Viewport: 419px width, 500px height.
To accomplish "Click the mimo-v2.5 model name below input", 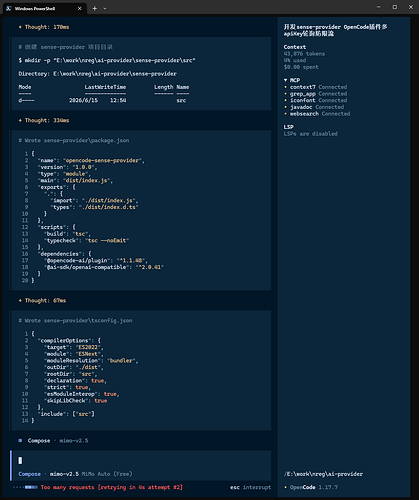I will click(x=64, y=474).
